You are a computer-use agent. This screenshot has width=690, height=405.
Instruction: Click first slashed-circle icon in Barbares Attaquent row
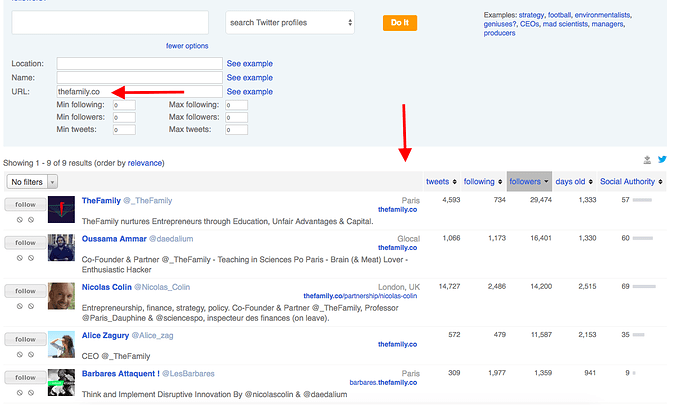[20, 393]
